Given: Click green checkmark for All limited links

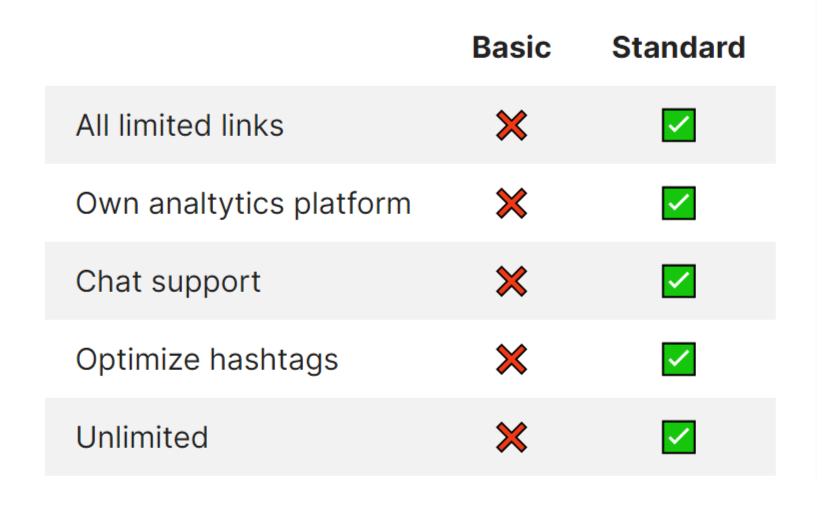Looking at the screenshot, I should tap(678, 125).
